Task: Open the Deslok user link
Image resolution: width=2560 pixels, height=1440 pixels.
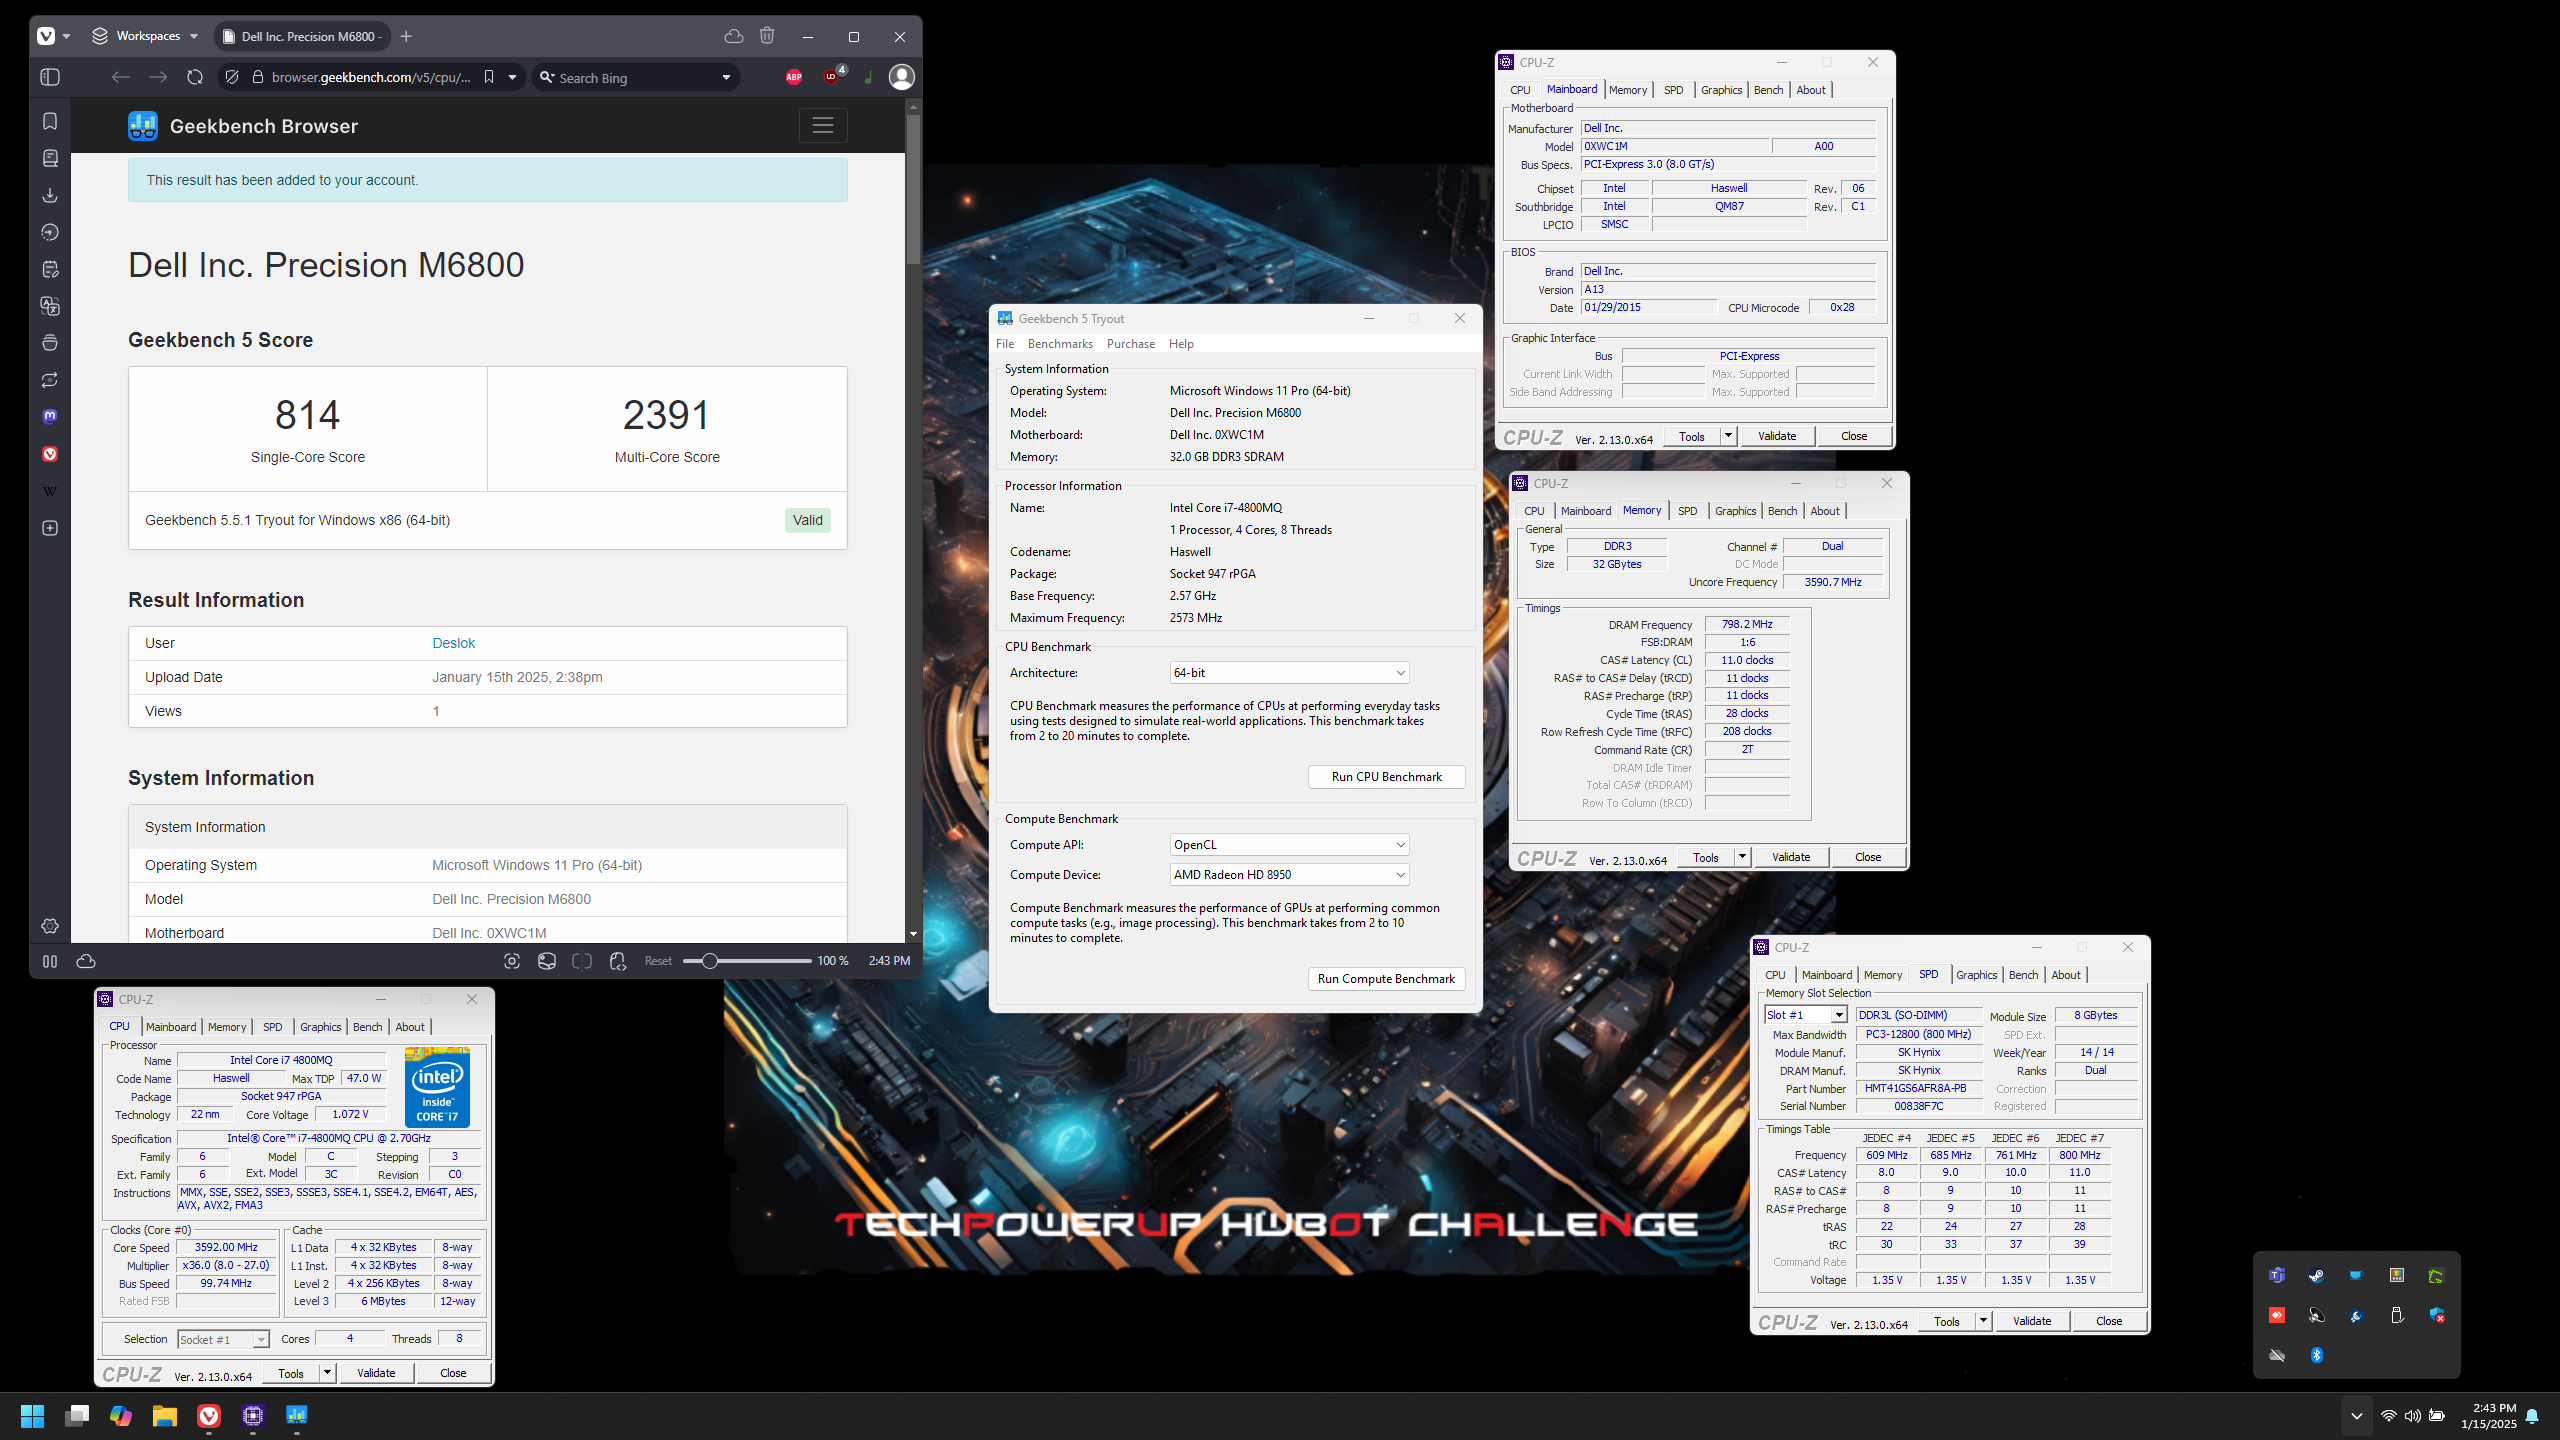Action: pyautogui.click(x=453, y=643)
